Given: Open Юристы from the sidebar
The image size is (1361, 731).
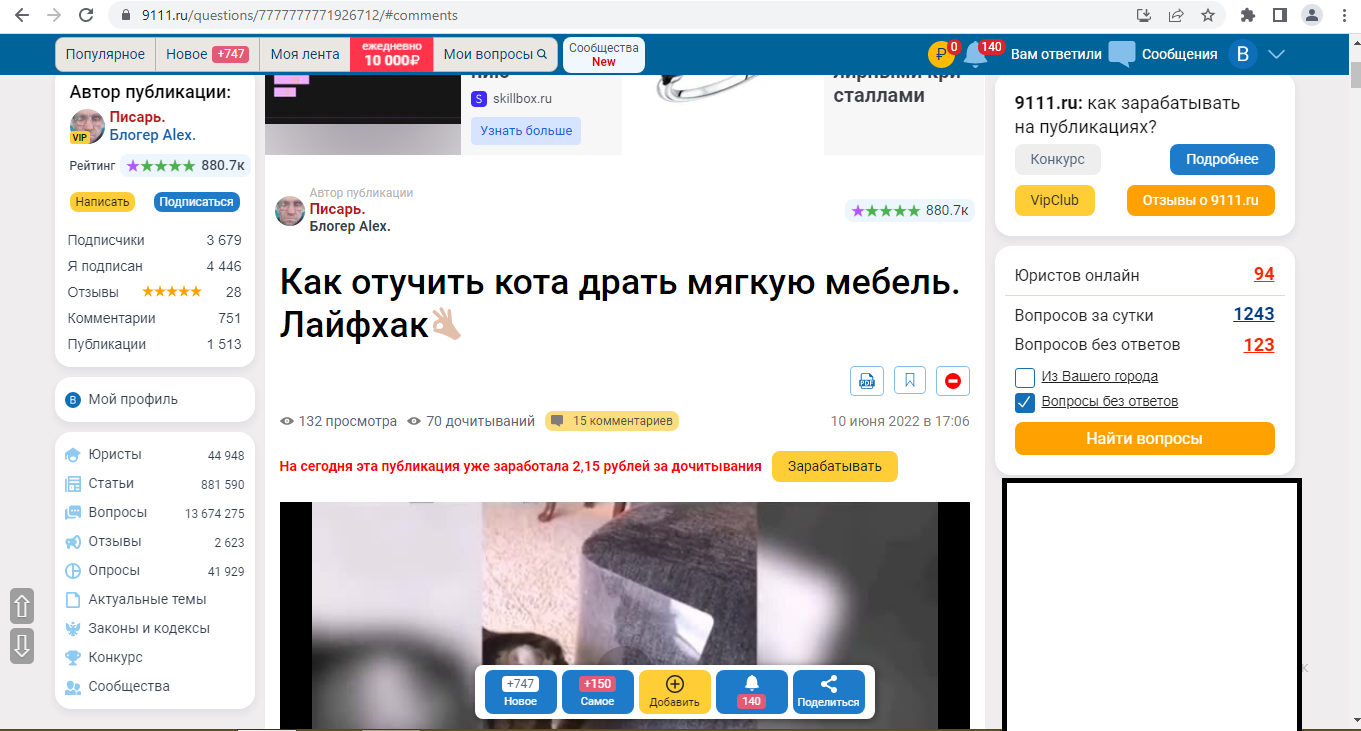Looking at the screenshot, I should pyautogui.click(x=115, y=454).
